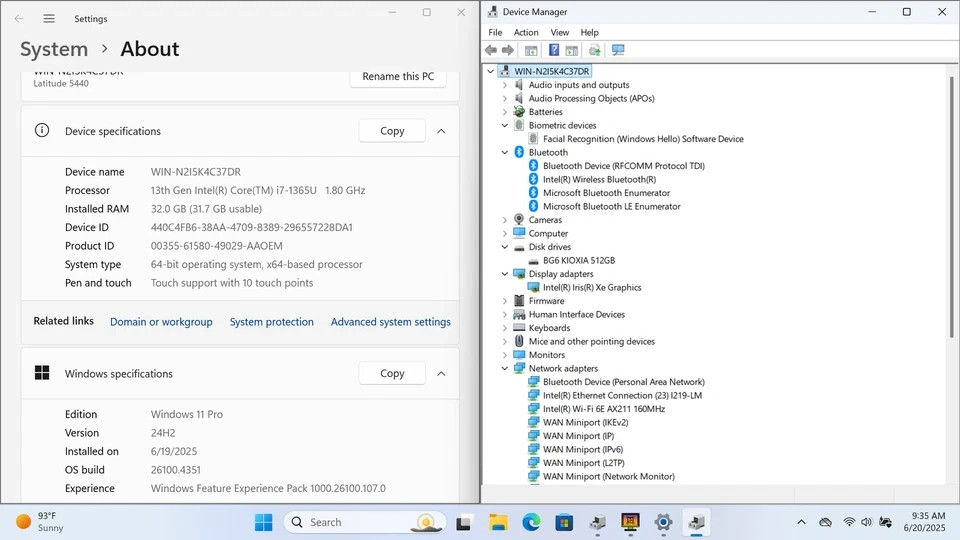960x540 pixels.
Task: Click the Update driver toolbar icon
Action: [x=594, y=50]
